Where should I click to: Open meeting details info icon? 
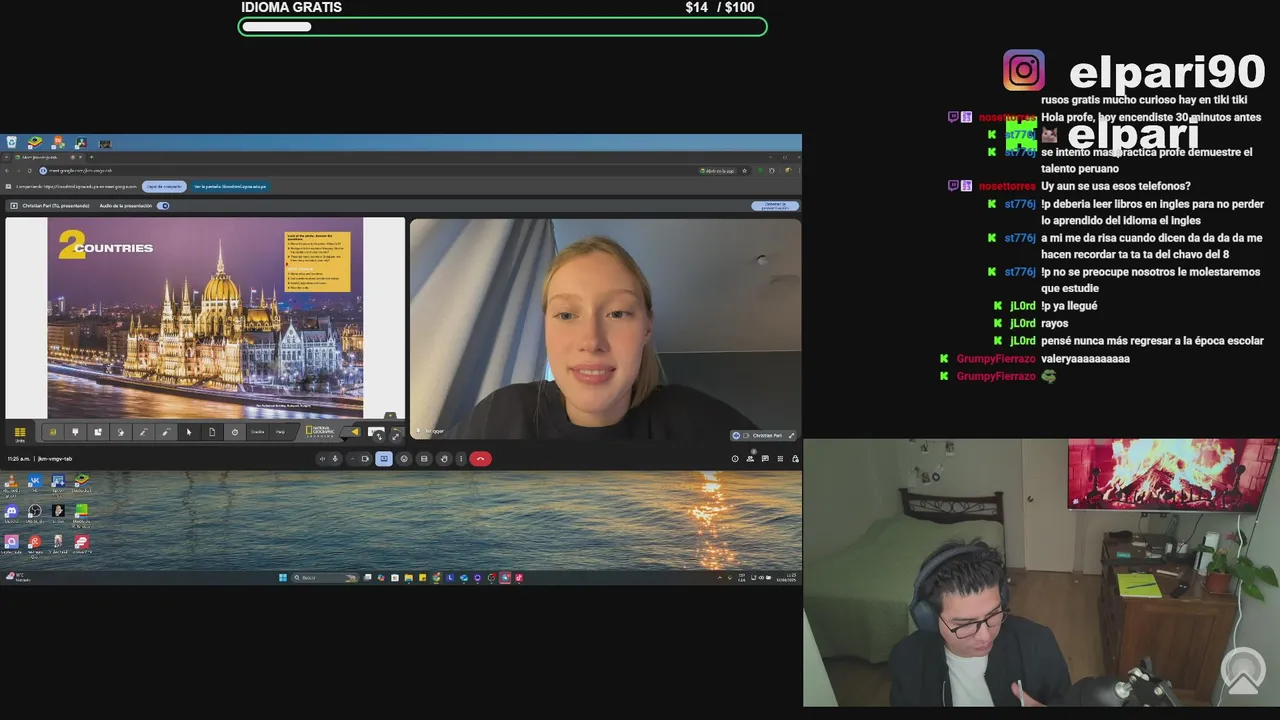click(735, 459)
